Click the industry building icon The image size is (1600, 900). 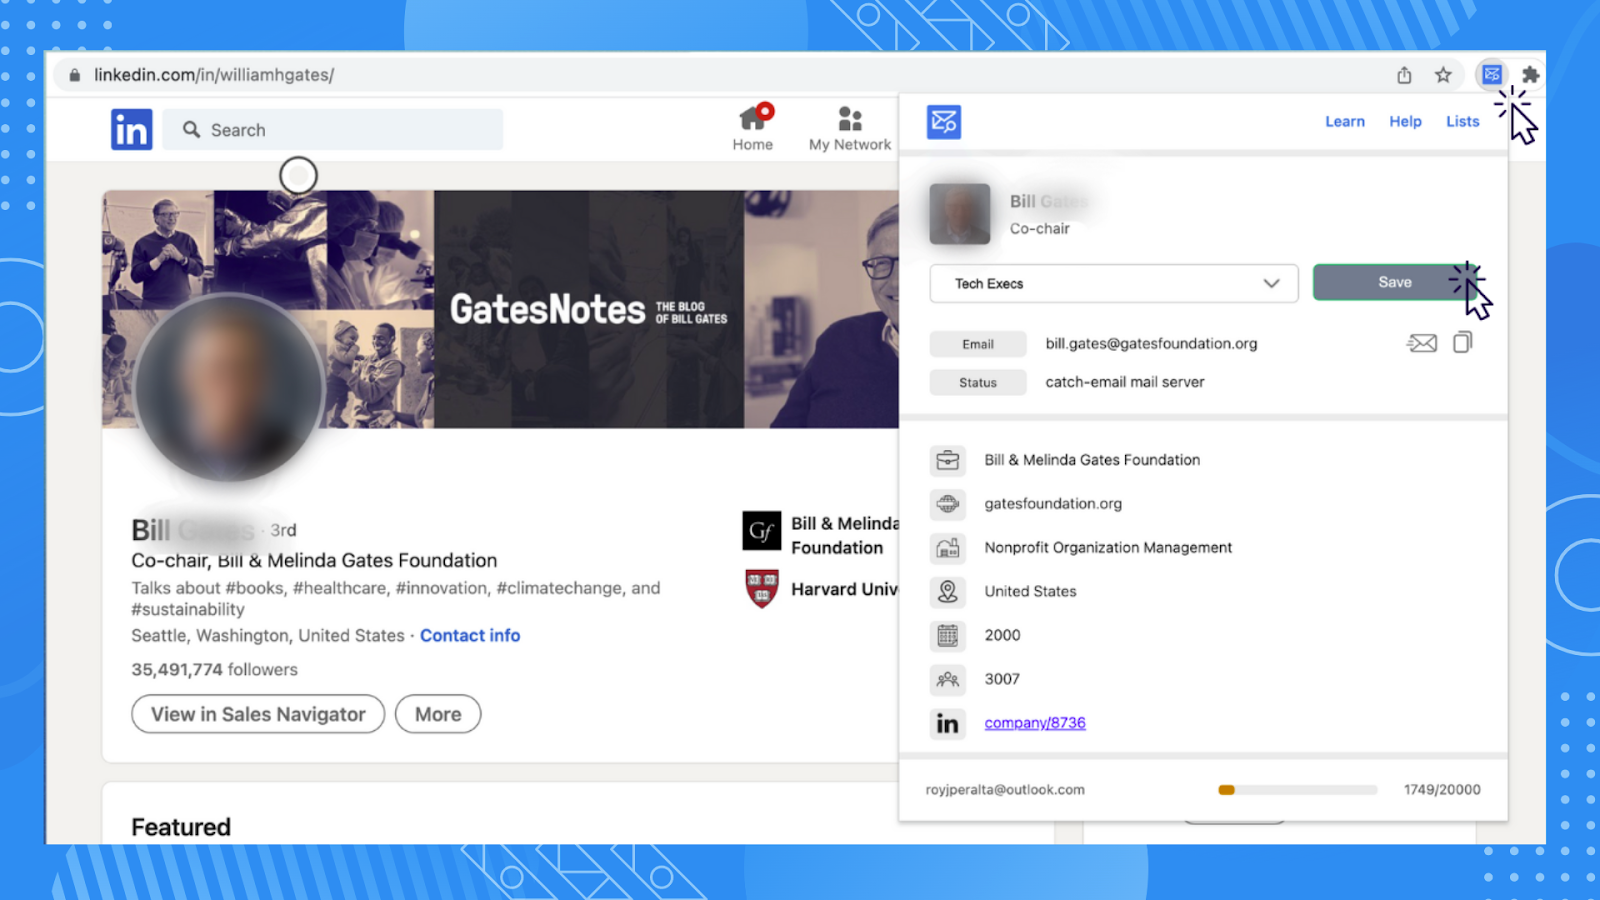click(x=947, y=548)
